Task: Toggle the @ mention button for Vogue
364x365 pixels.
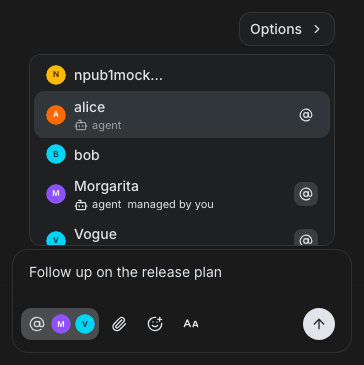Action: click(306, 237)
